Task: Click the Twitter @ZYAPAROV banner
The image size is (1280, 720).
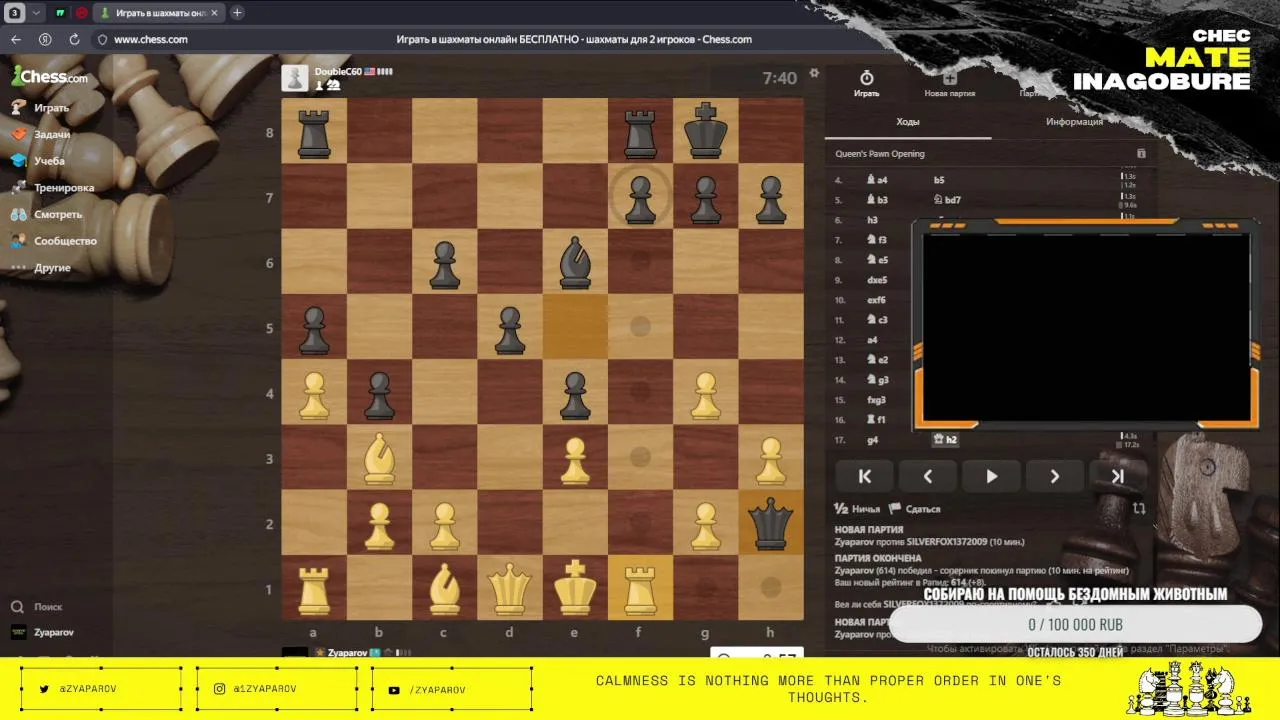Action: coord(101,689)
